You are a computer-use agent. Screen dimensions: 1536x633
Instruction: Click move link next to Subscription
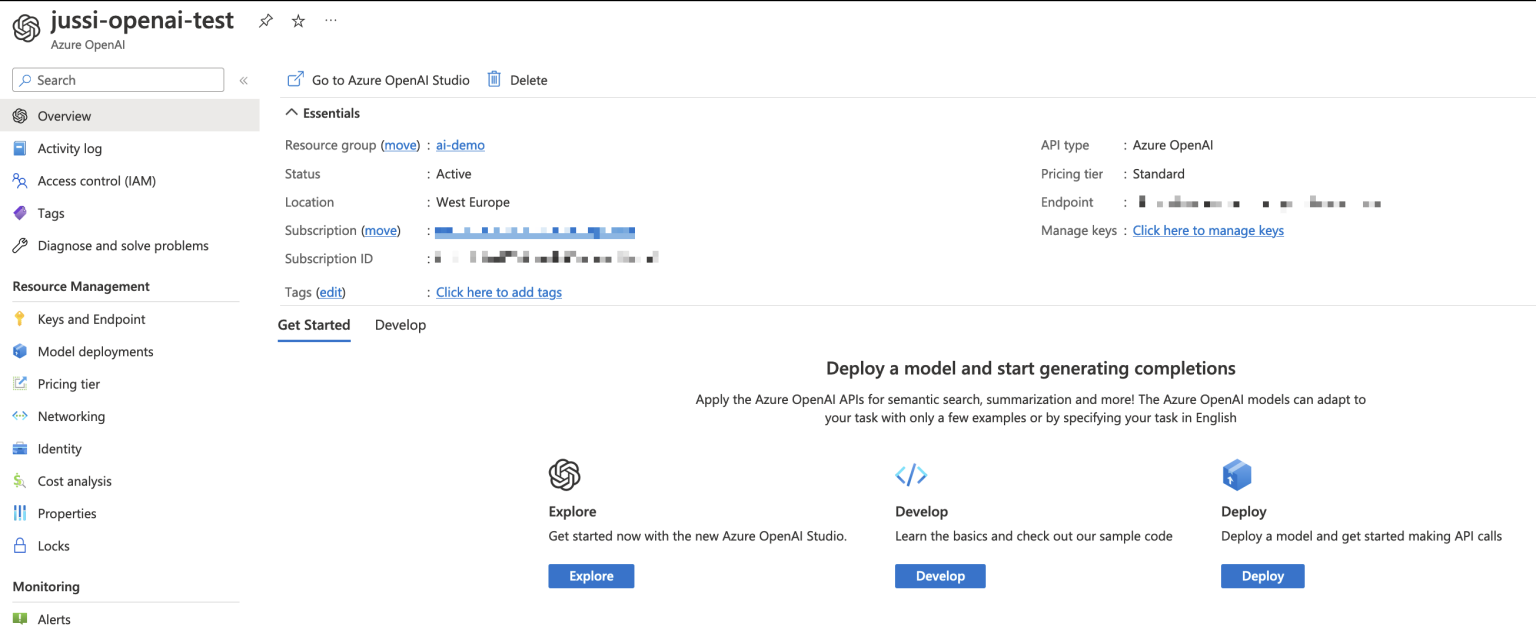[x=380, y=230]
